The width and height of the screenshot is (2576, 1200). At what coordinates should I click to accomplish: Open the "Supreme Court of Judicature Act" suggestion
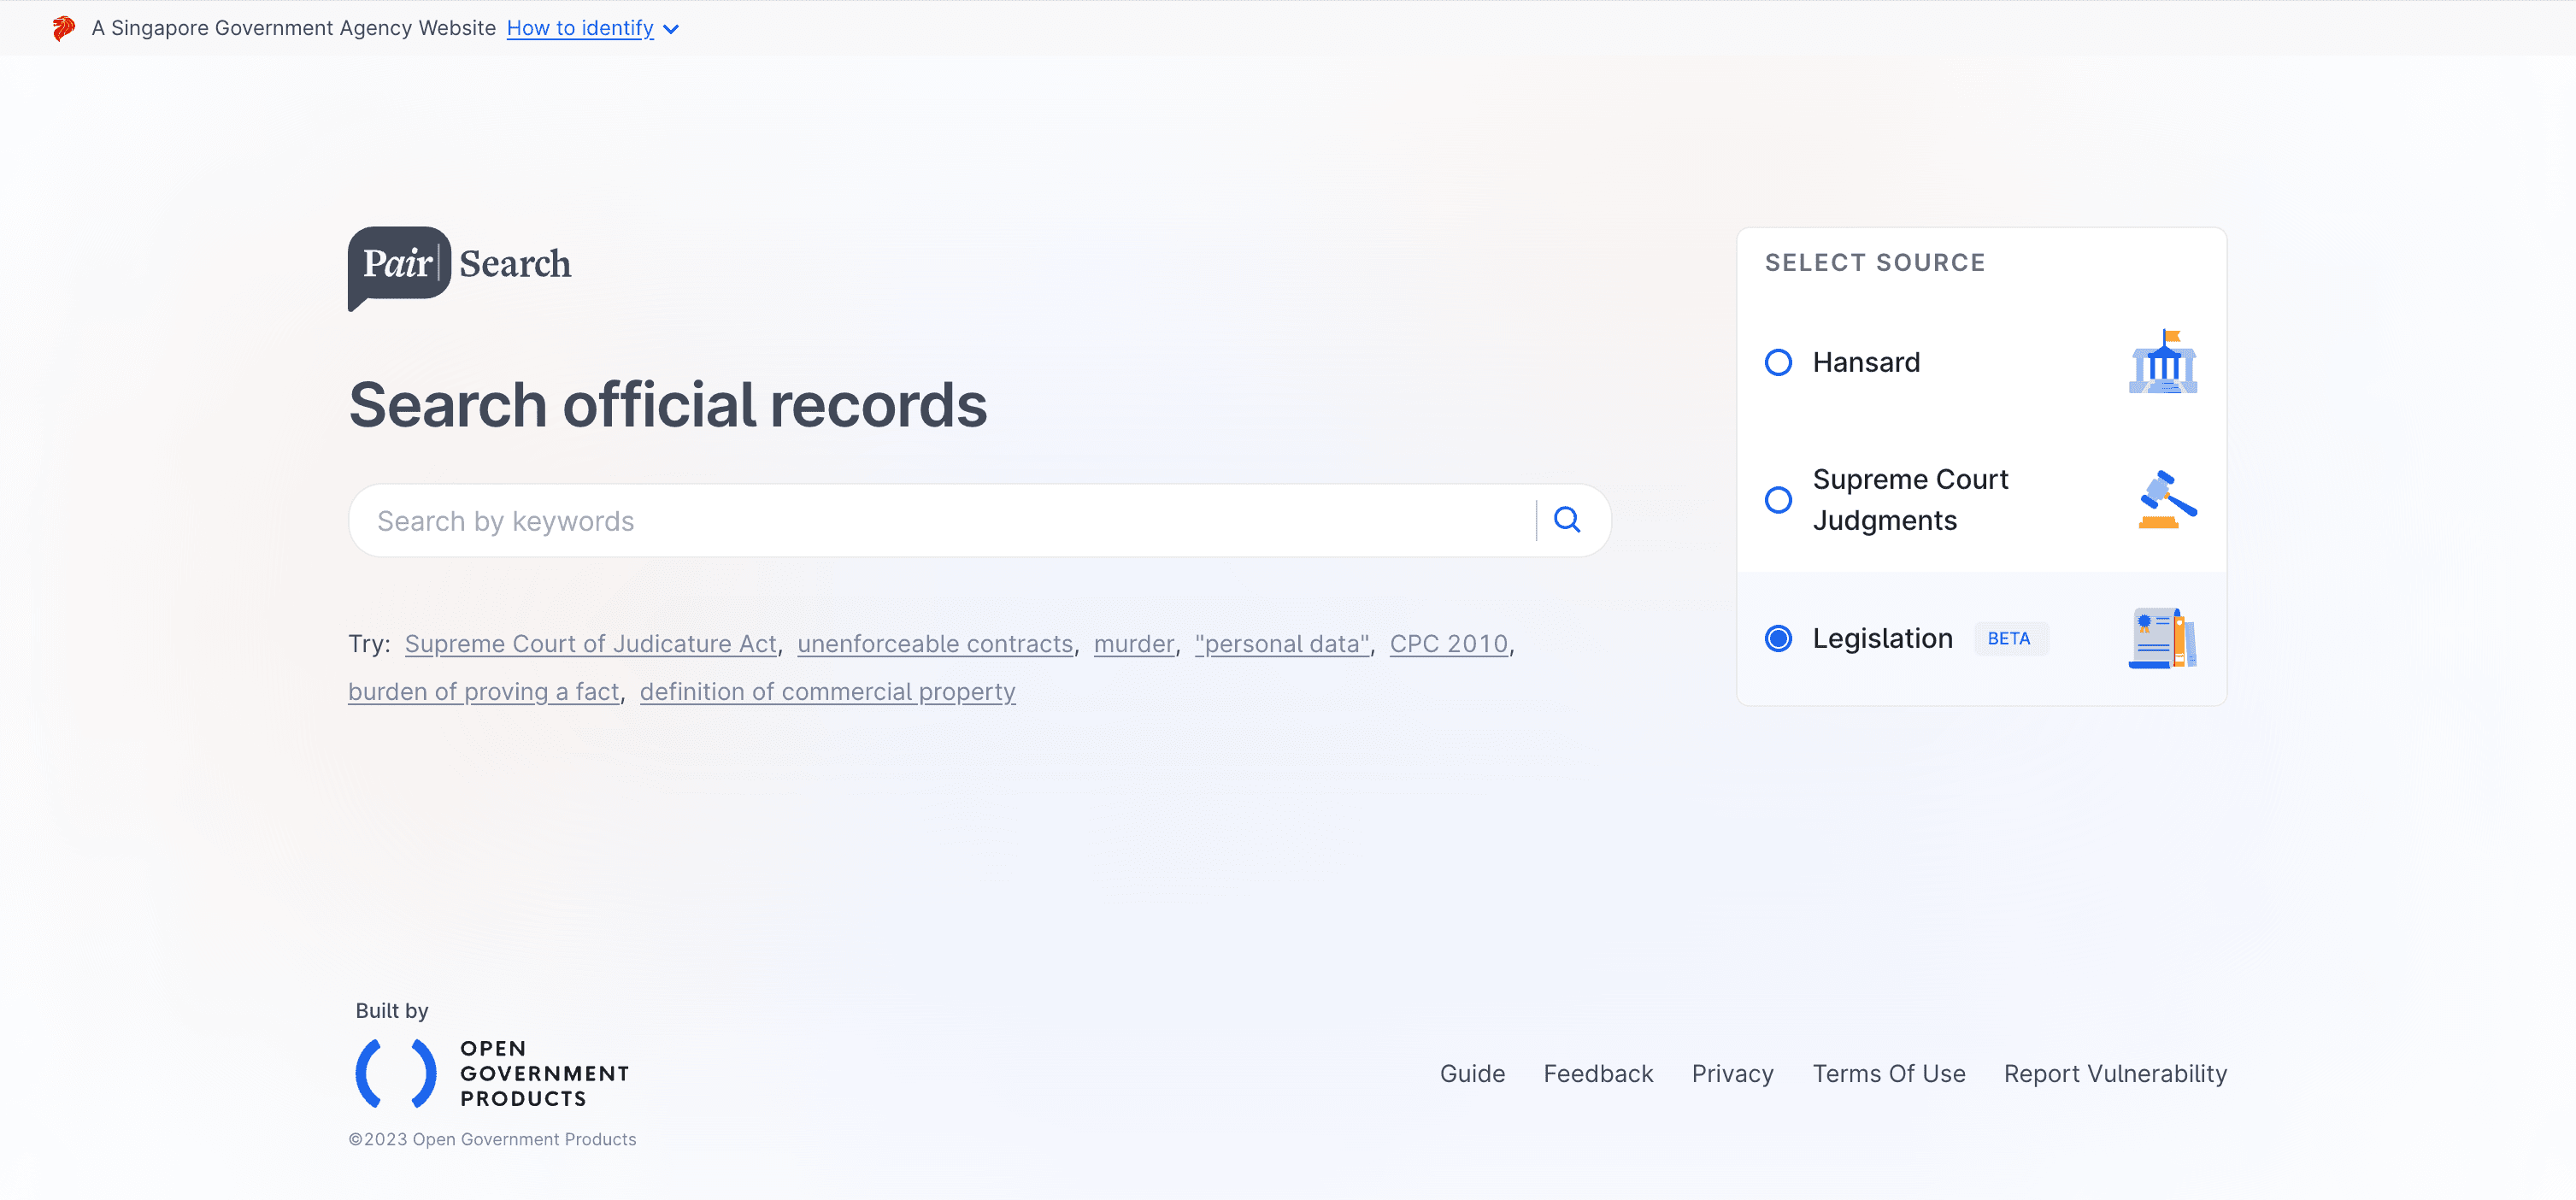(590, 643)
